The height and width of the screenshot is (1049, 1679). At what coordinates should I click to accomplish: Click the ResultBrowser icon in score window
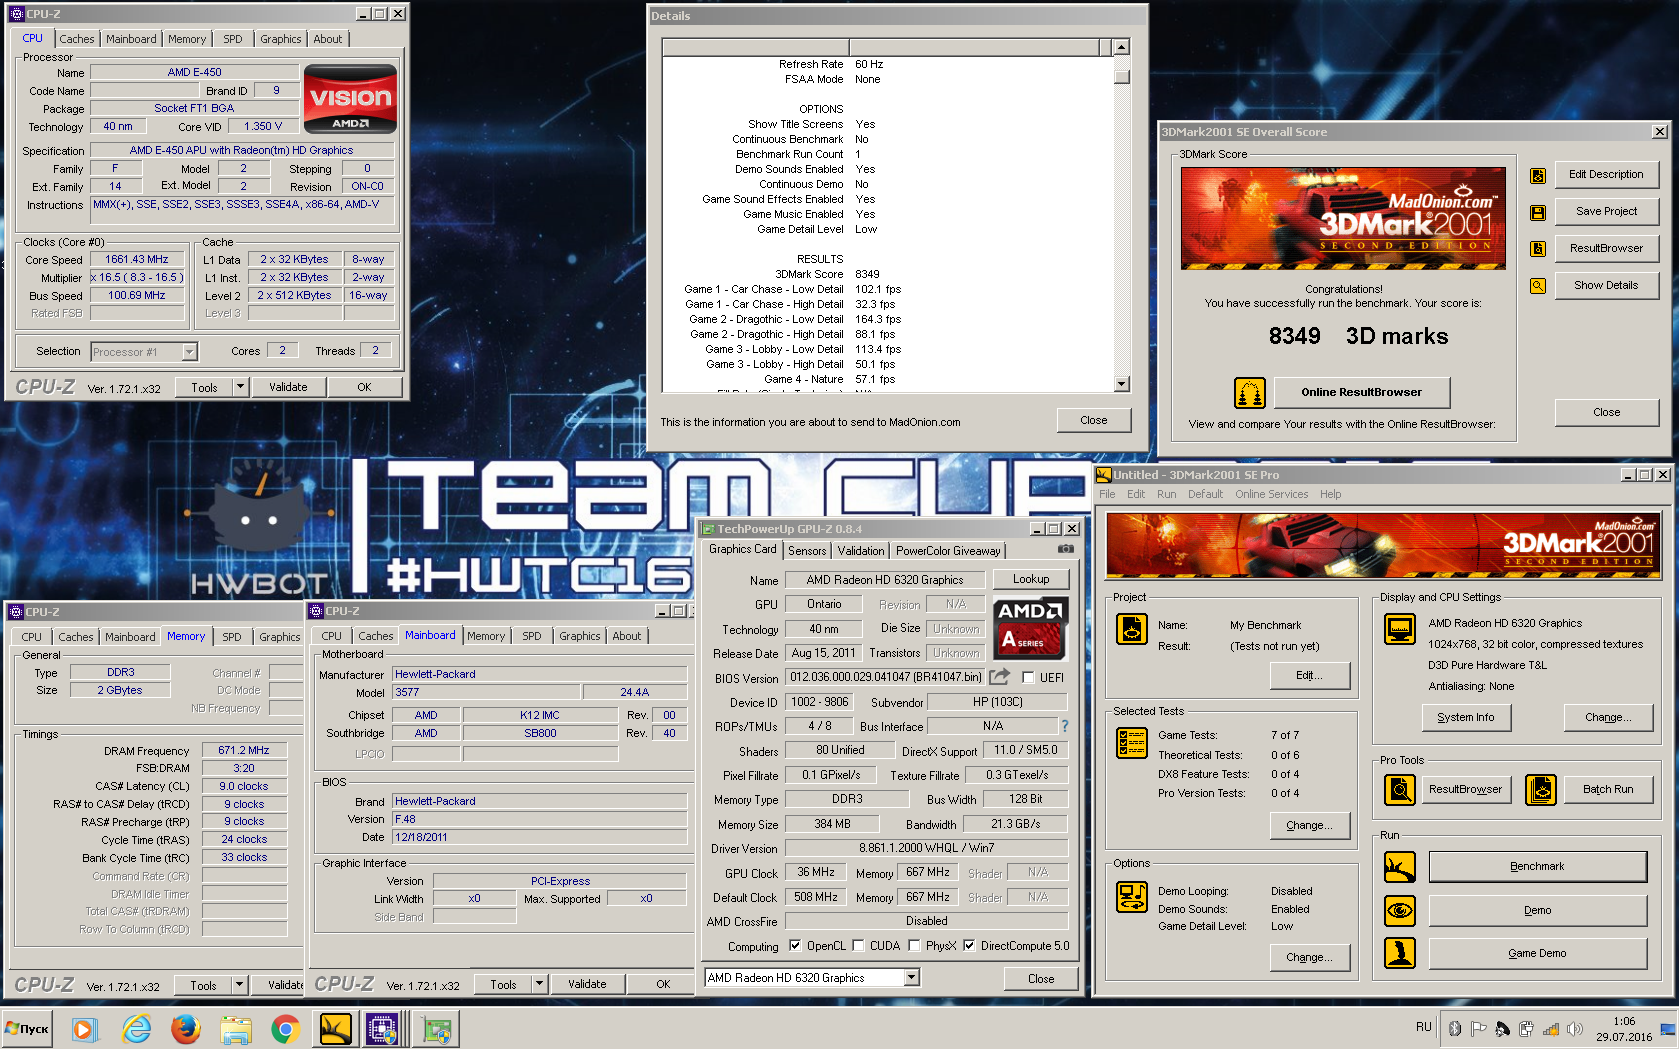tap(1538, 249)
